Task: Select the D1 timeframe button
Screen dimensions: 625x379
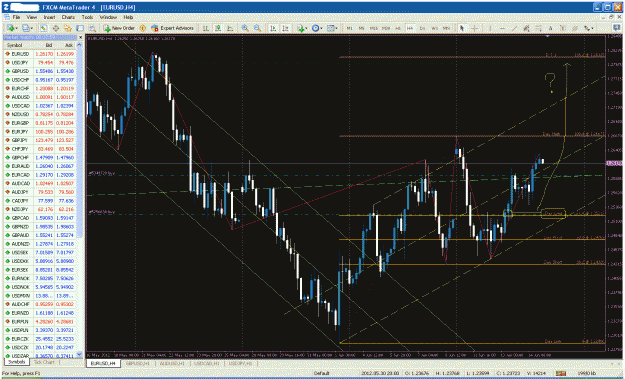Action: coord(423,28)
